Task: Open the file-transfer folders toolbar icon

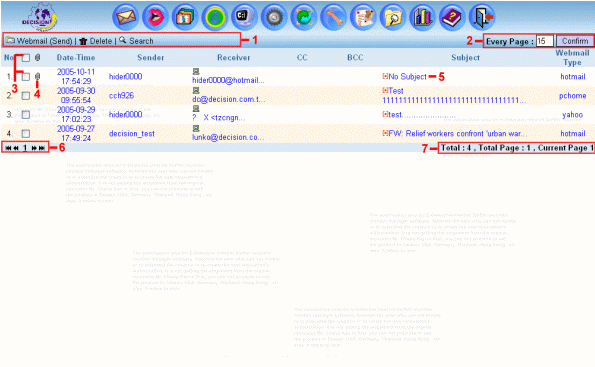Action: [x=185, y=17]
